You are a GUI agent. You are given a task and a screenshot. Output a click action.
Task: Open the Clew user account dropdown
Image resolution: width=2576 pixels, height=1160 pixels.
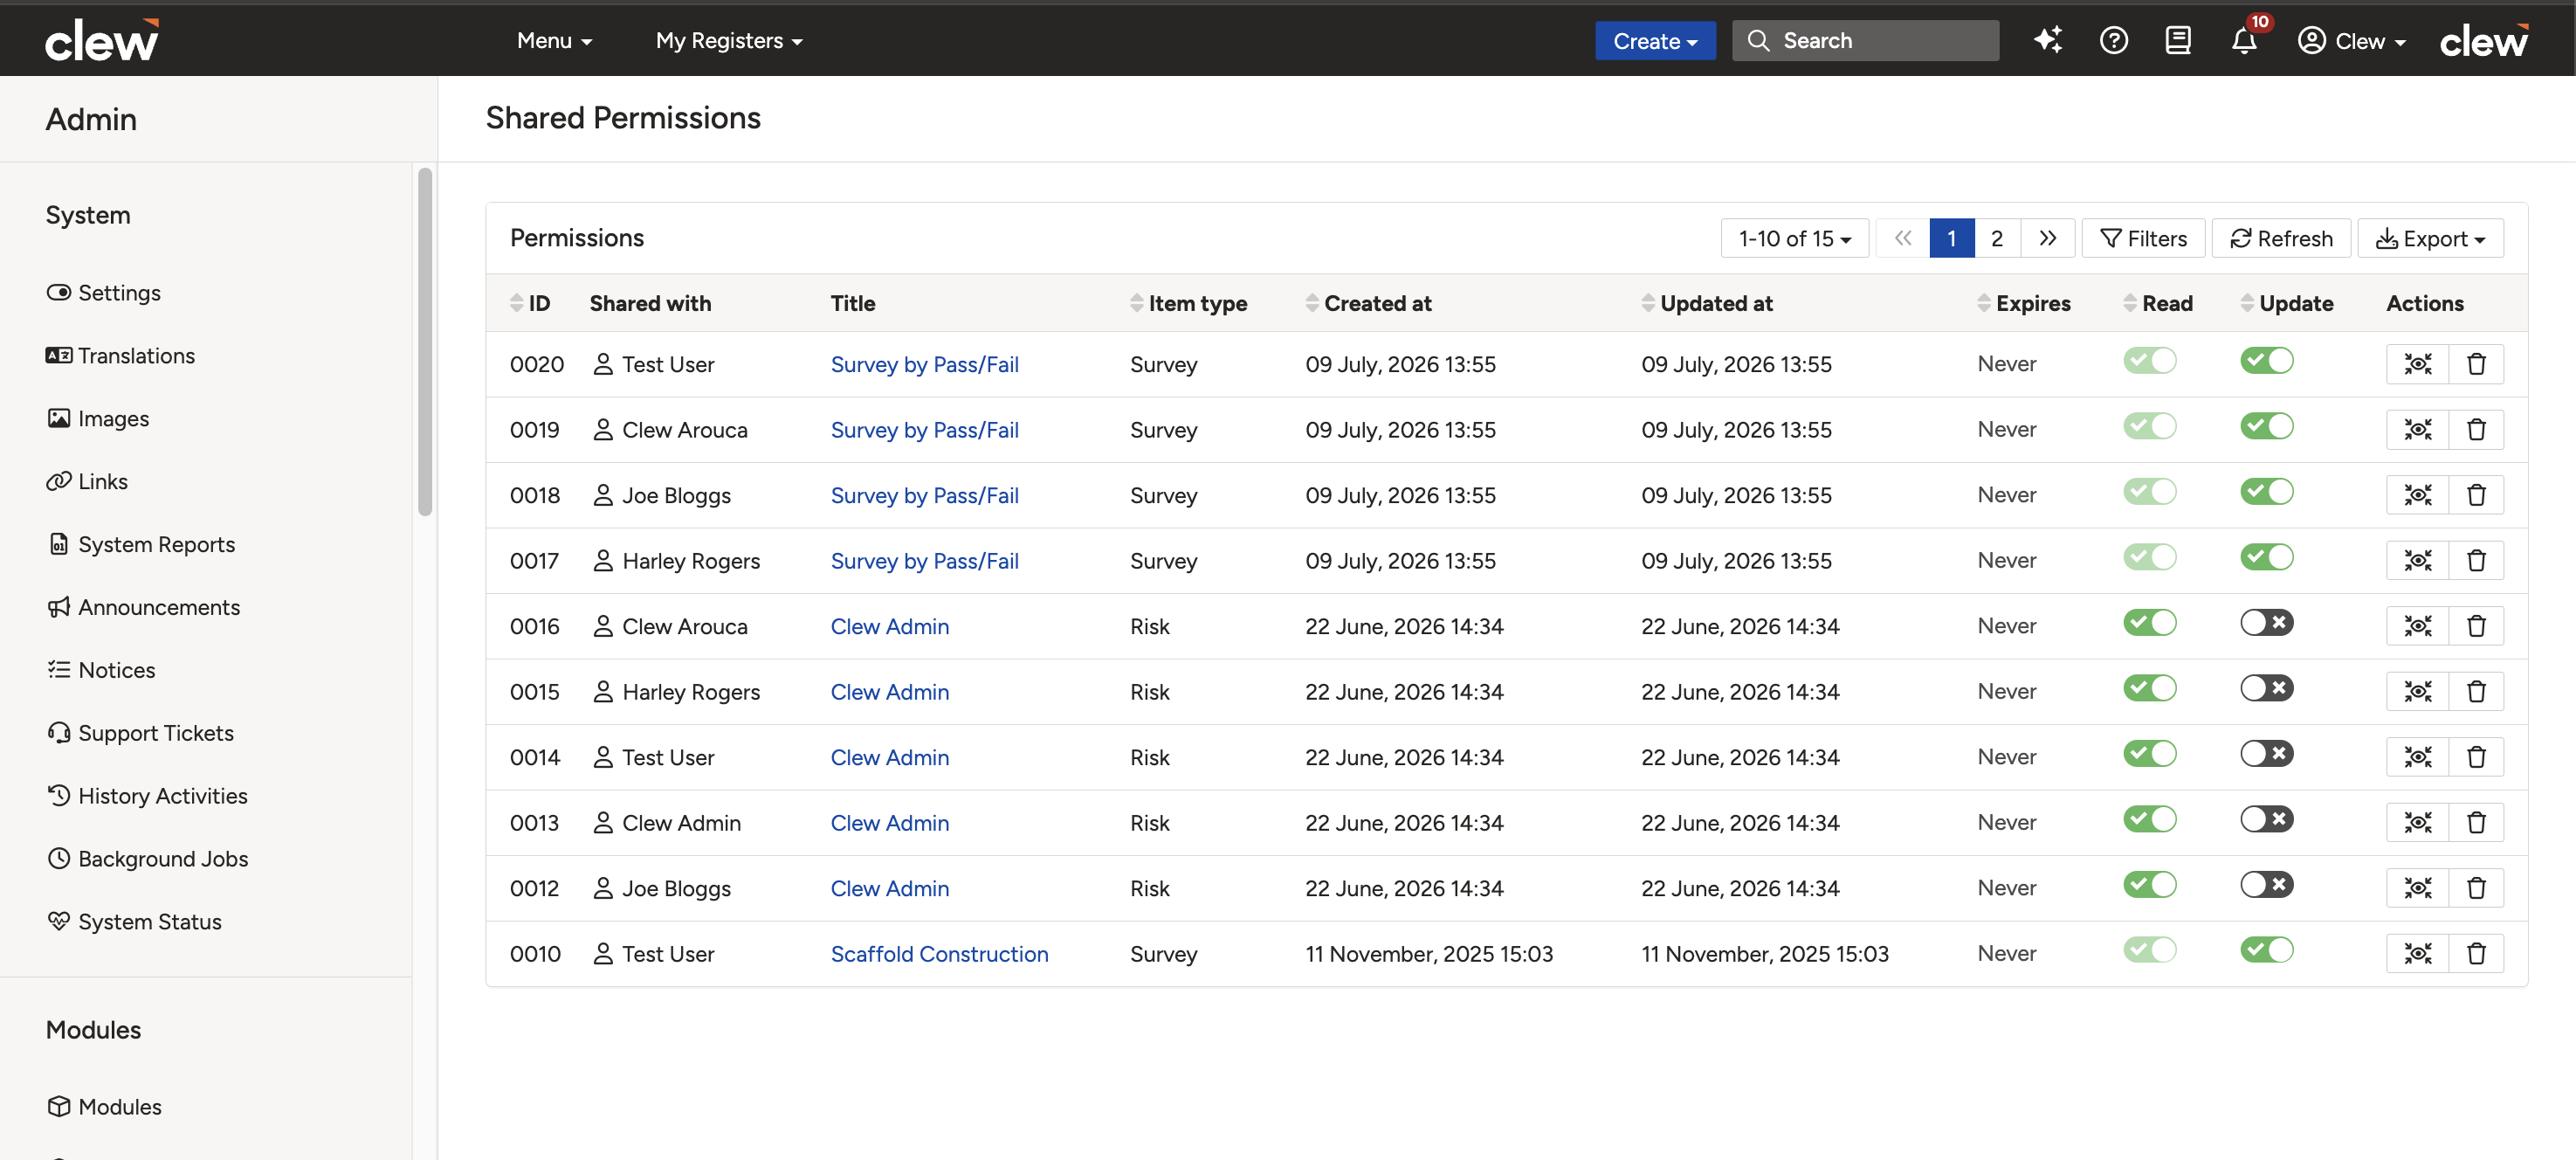point(2350,41)
